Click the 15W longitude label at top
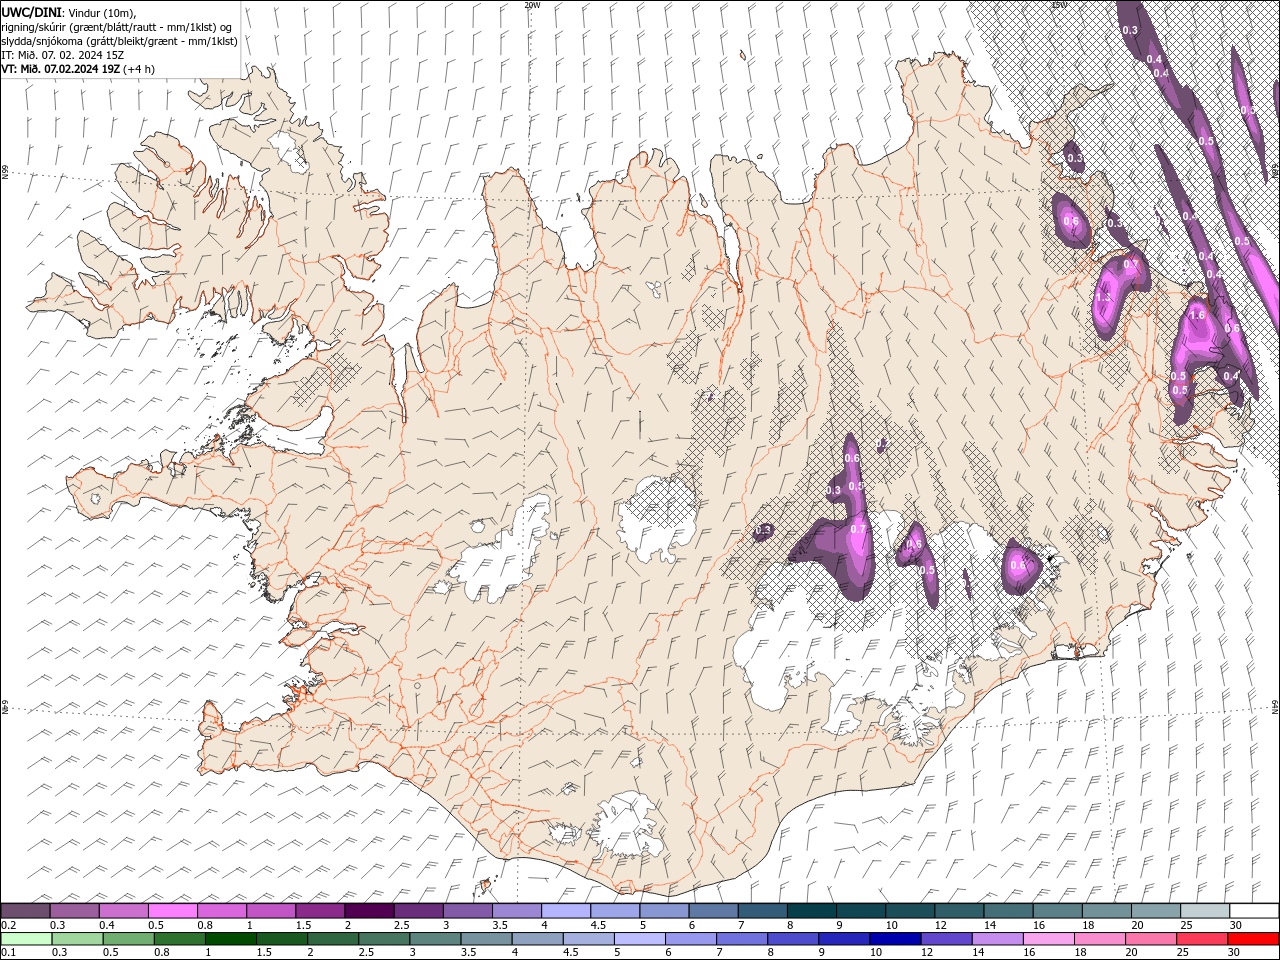This screenshot has height=960, width=1280. click(1059, 5)
